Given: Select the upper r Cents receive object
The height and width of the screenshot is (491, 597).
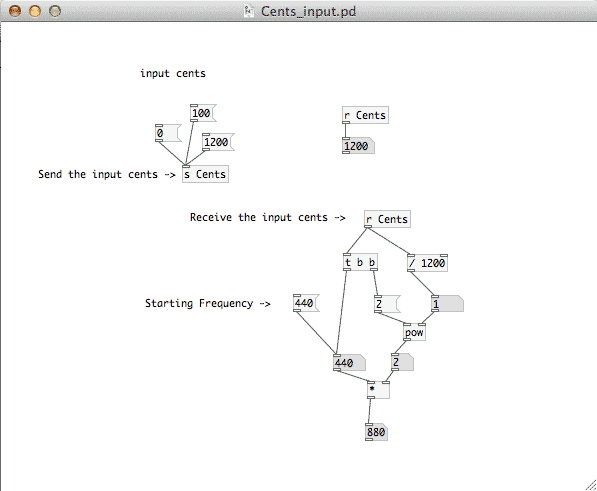Looking at the screenshot, I should pos(366,115).
